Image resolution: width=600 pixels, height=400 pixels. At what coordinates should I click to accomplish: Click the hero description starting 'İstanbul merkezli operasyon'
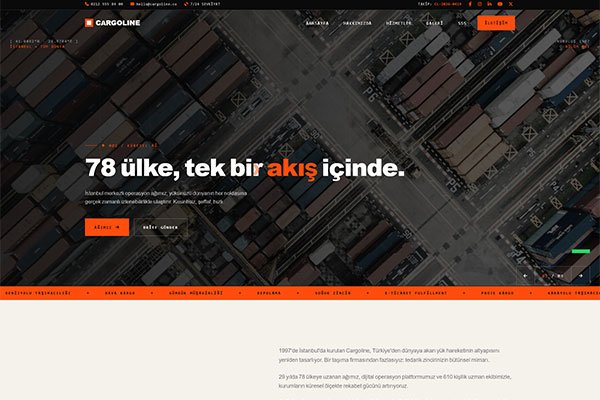point(166,197)
